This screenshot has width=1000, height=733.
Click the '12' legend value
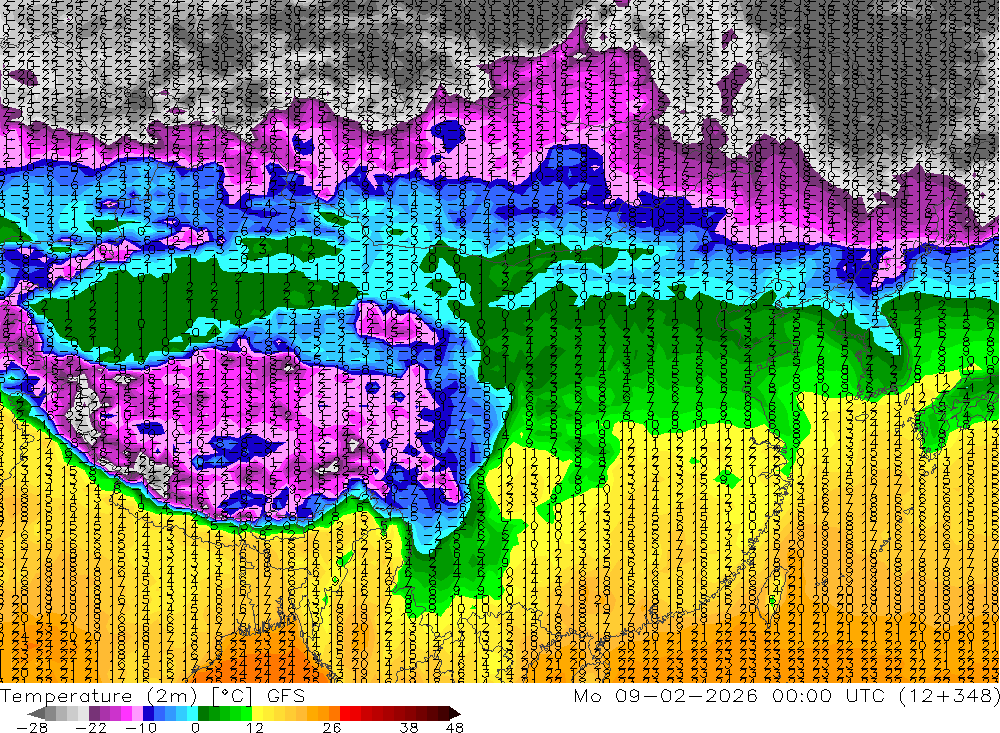click(254, 728)
